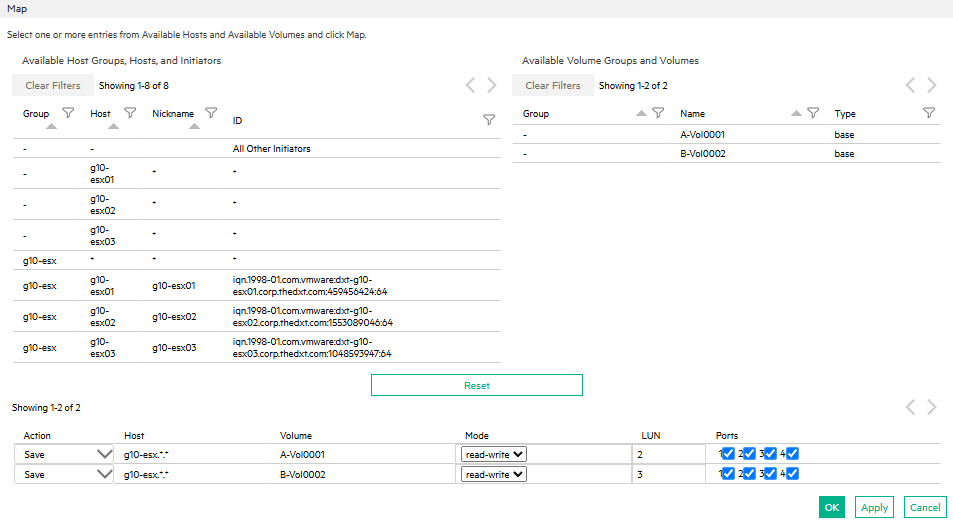The image size is (953, 523).
Task: Select the esx01 iqn ID ending 459456424:64
Action: 310,285
